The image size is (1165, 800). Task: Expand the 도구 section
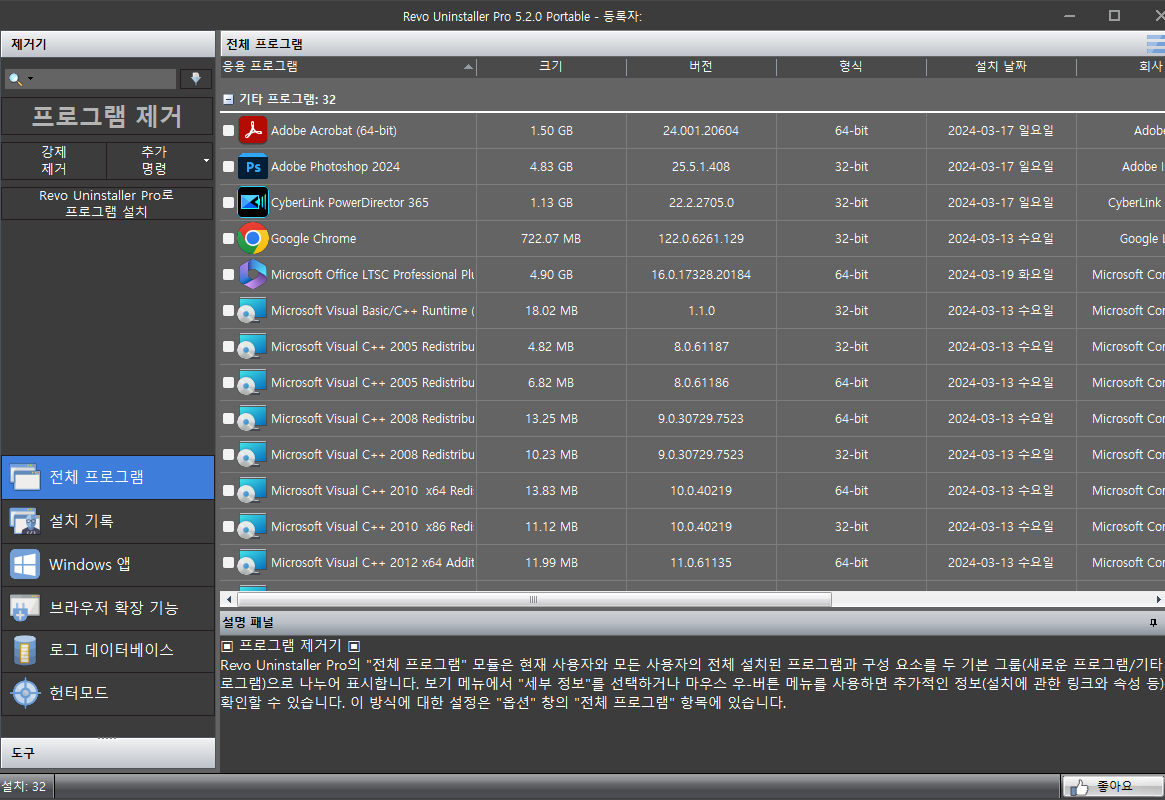108,753
